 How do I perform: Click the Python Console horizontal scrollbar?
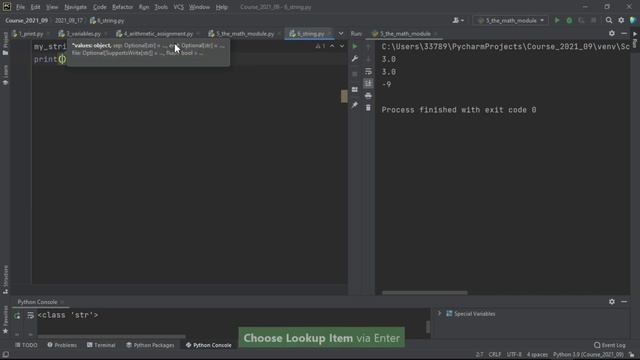point(111,337)
